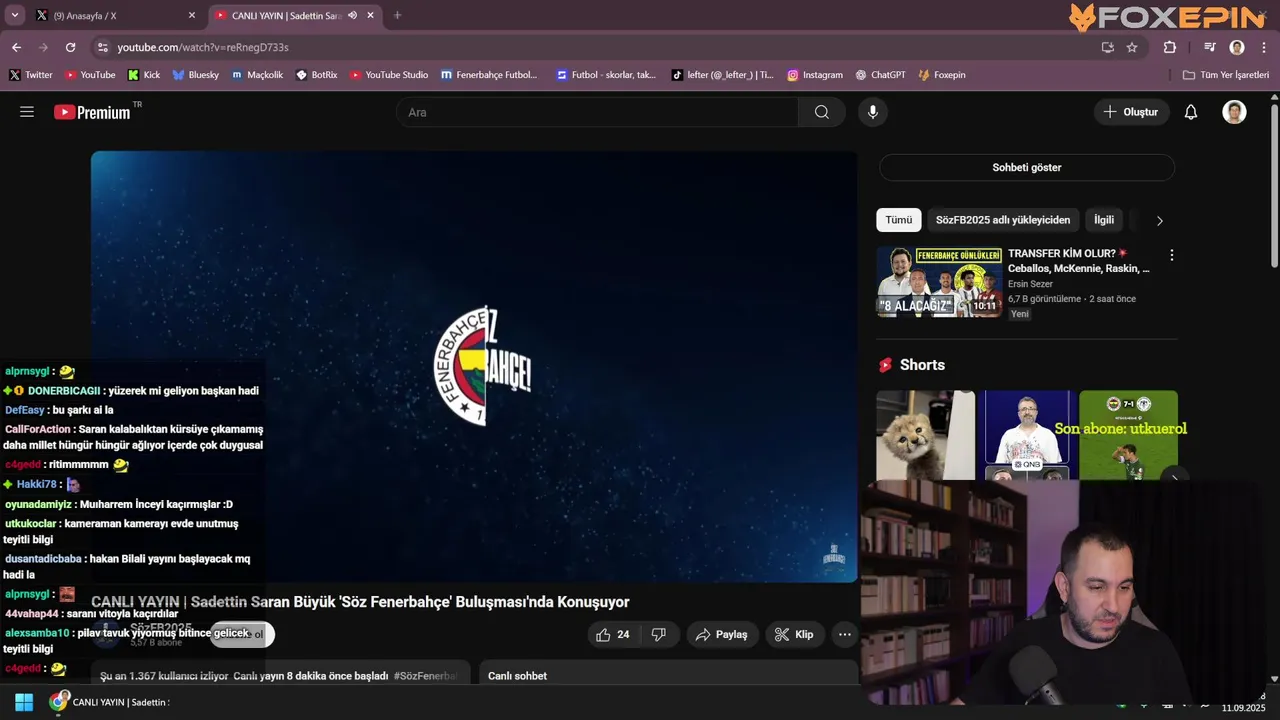The width and height of the screenshot is (1280, 720).
Task: Share the video with Paylaş
Action: click(722, 634)
